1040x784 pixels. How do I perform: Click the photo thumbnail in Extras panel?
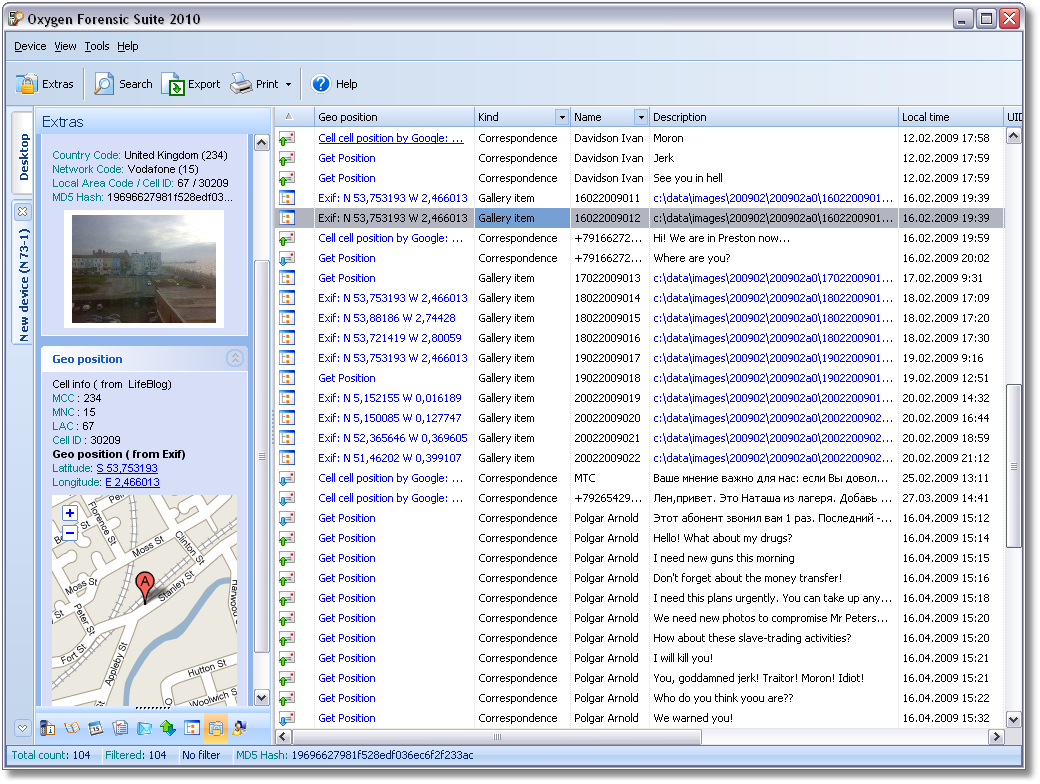tap(144, 268)
